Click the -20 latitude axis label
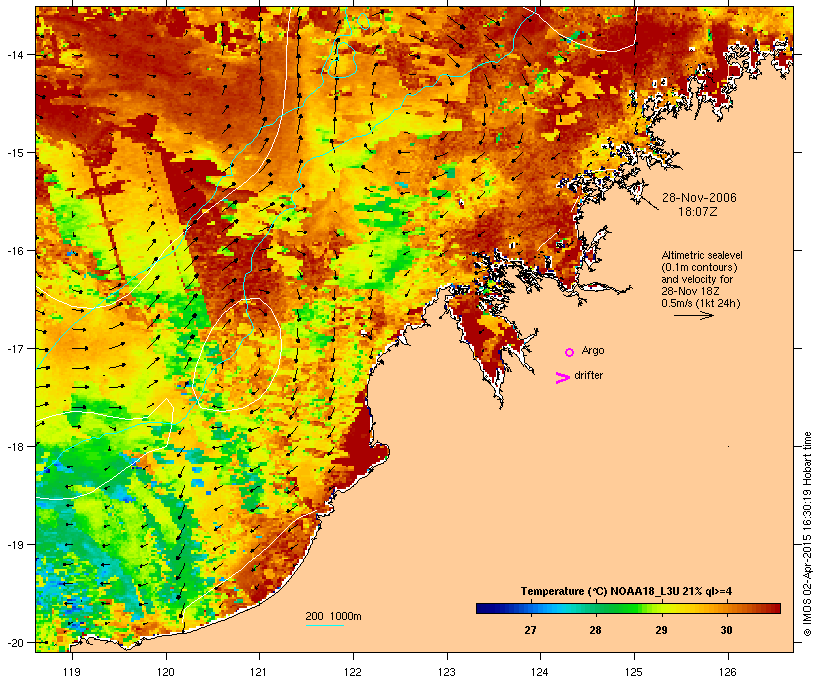820x680 pixels. (x=15, y=642)
